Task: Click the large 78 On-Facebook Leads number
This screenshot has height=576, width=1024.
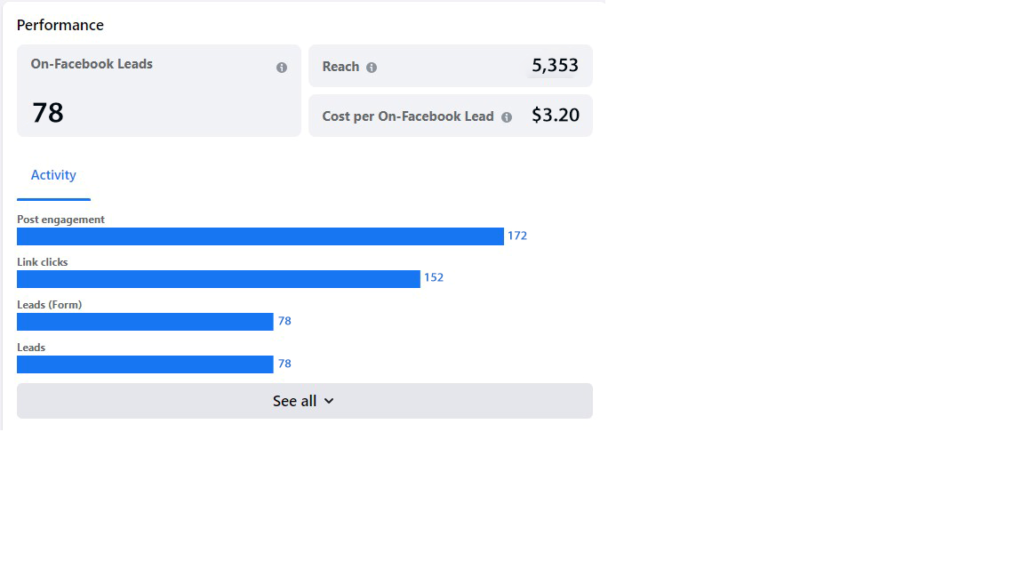Action: coord(48,113)
